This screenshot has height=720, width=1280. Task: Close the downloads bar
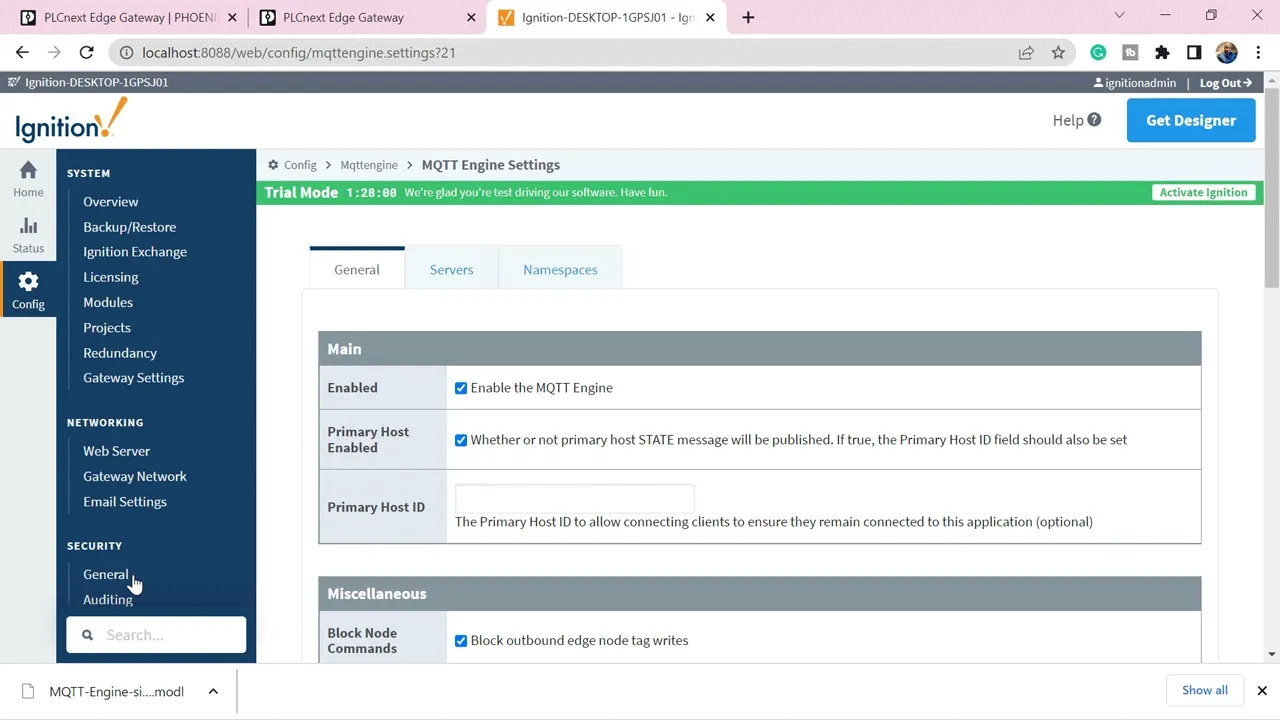point(1262,690)
